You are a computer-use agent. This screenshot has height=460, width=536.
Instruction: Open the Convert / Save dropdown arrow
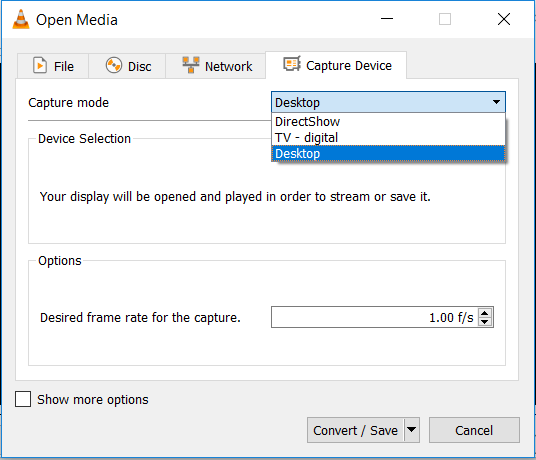click(x=412, y=430)
